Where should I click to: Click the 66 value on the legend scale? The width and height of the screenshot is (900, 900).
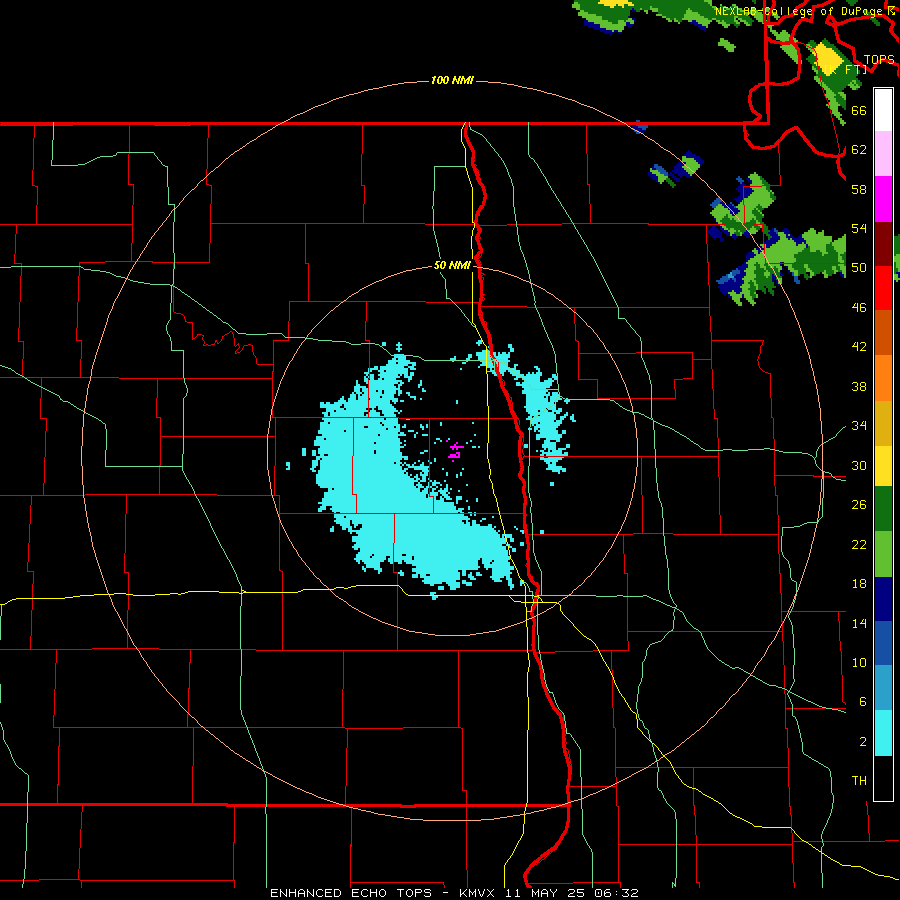(x=859, y=110)
